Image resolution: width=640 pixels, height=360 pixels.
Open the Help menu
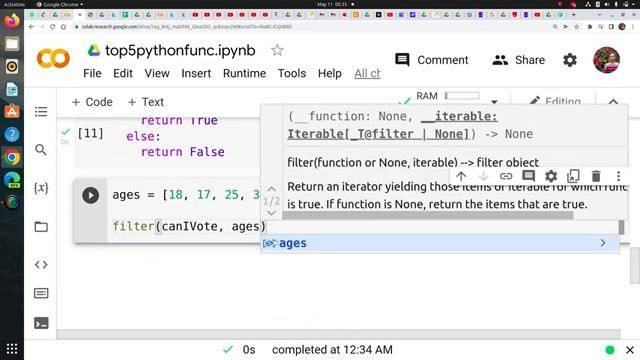[x=330, y=73]
